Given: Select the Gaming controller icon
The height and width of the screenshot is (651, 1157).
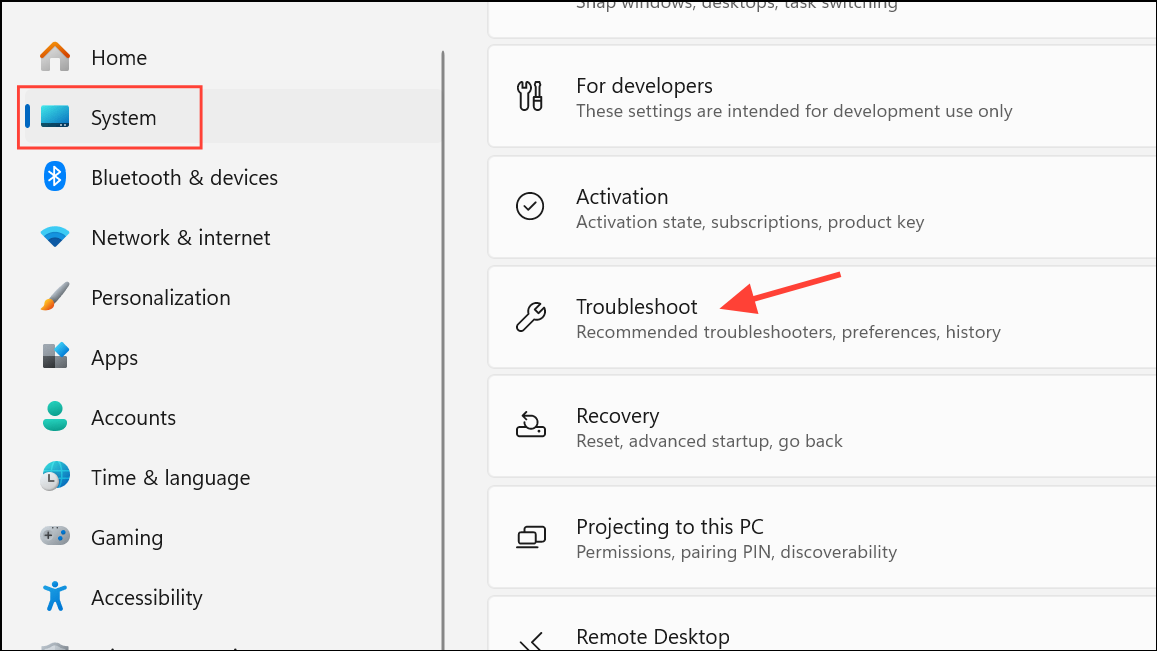Looking at the screenshot, I should click(x=53, y=537).
